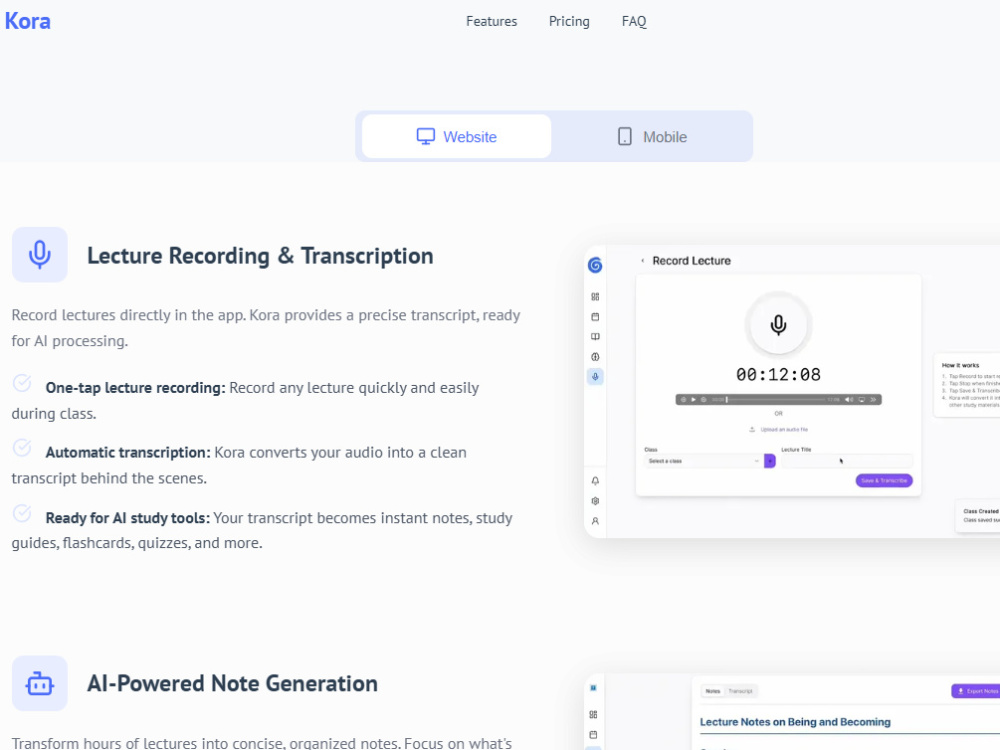This screenshot has width=1000, height=750.
Task: Click Lecture Notes on Being and Becoming title
Action: pos(795,722)
